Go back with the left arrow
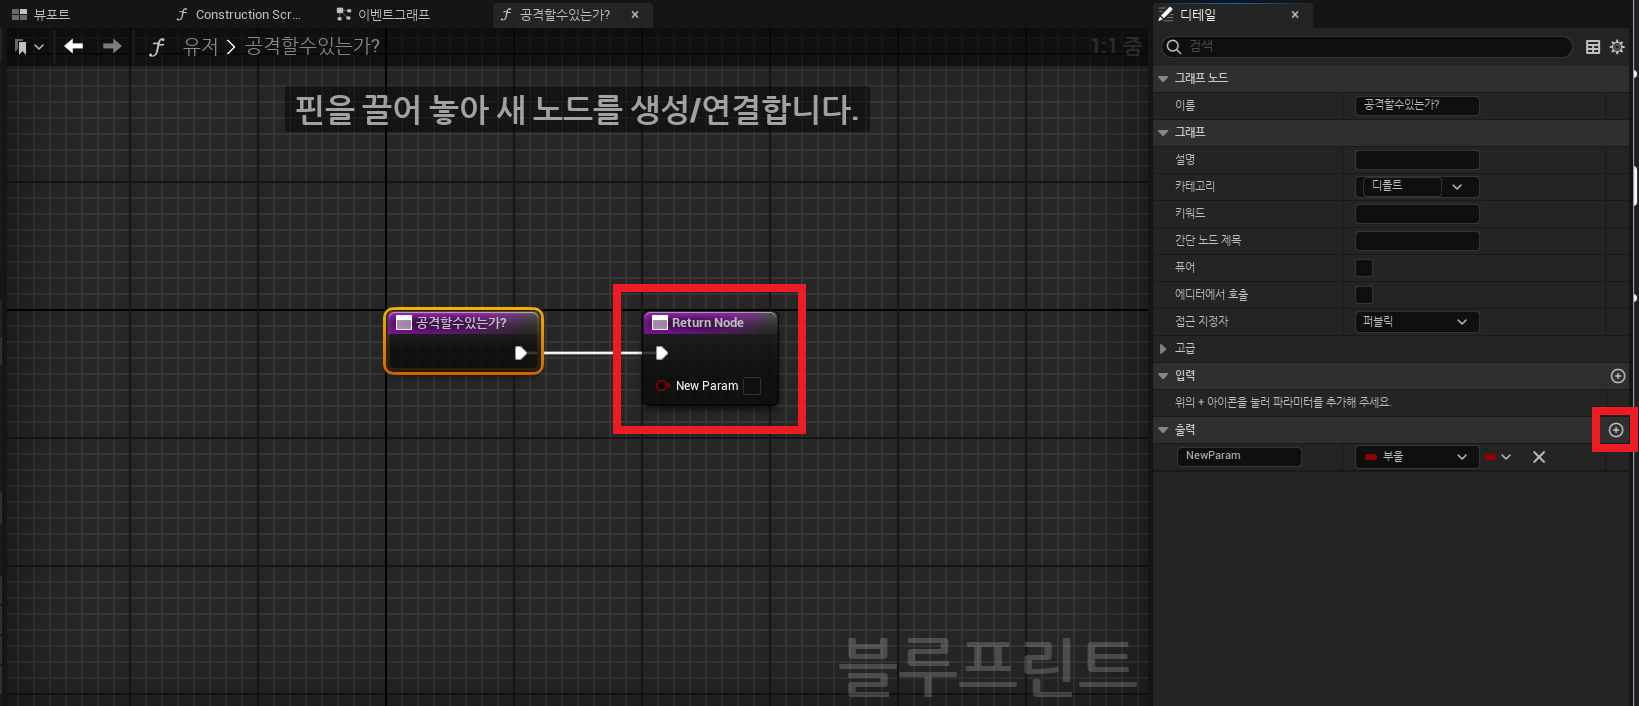The image size is (1639, 706). click(x=73, y=46)
